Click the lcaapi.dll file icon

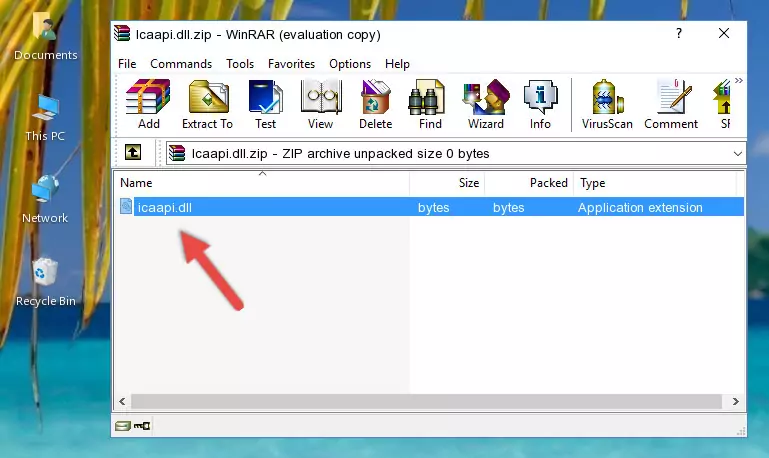(x=126, y=206)
